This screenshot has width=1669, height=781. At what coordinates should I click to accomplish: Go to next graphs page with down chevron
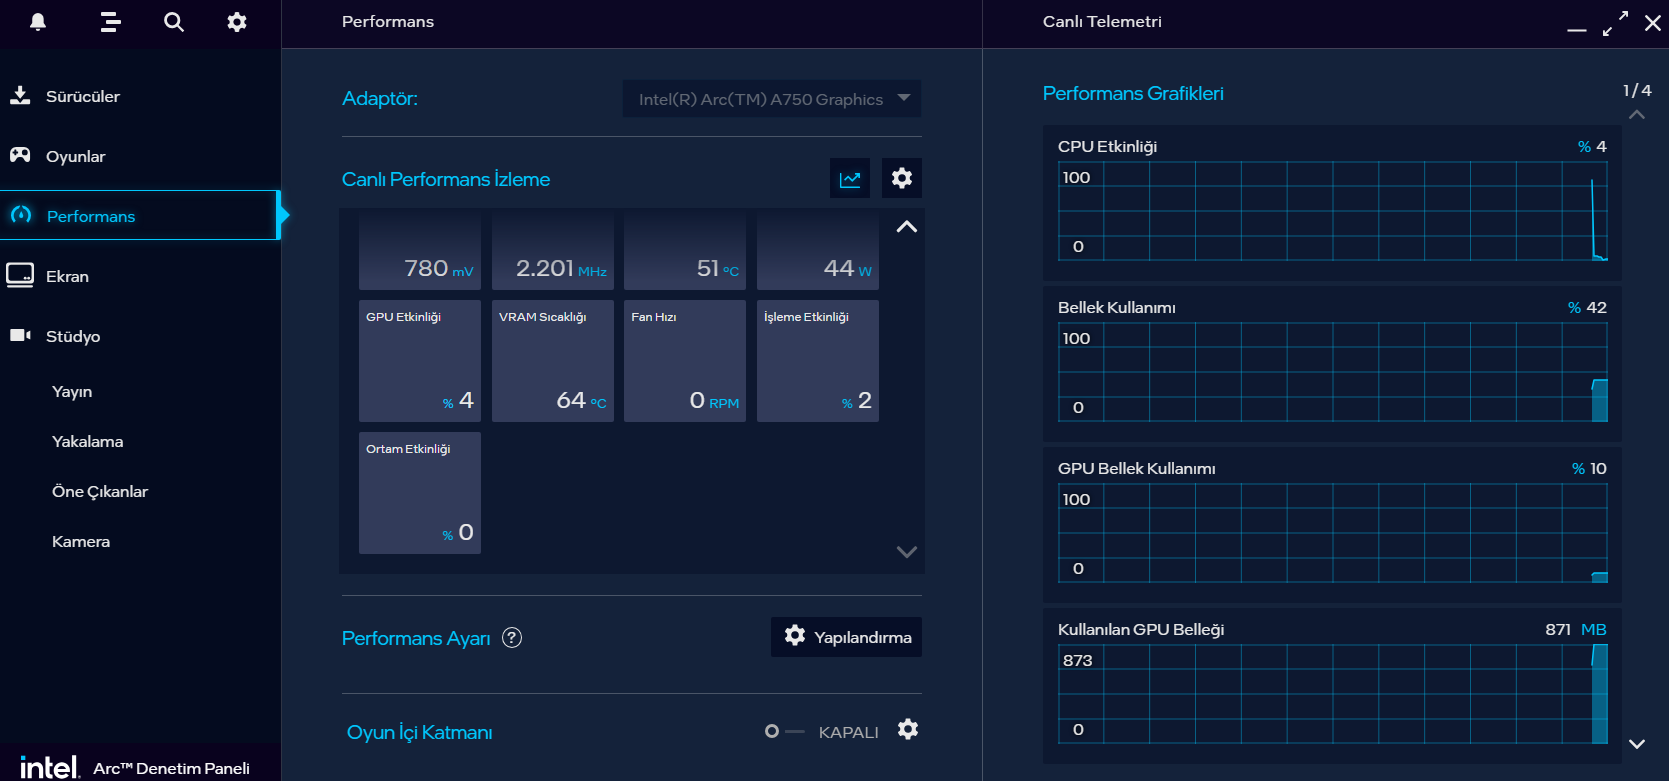[1637, 744]
